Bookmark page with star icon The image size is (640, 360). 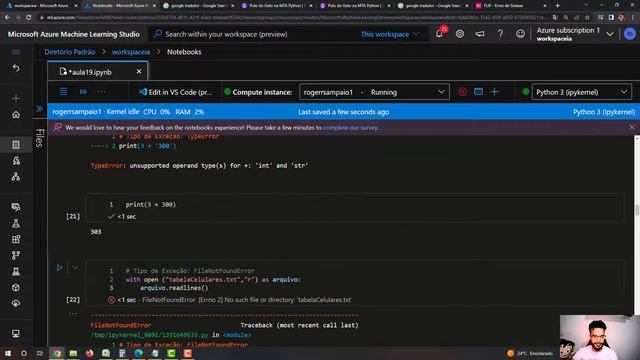(587, 18)
